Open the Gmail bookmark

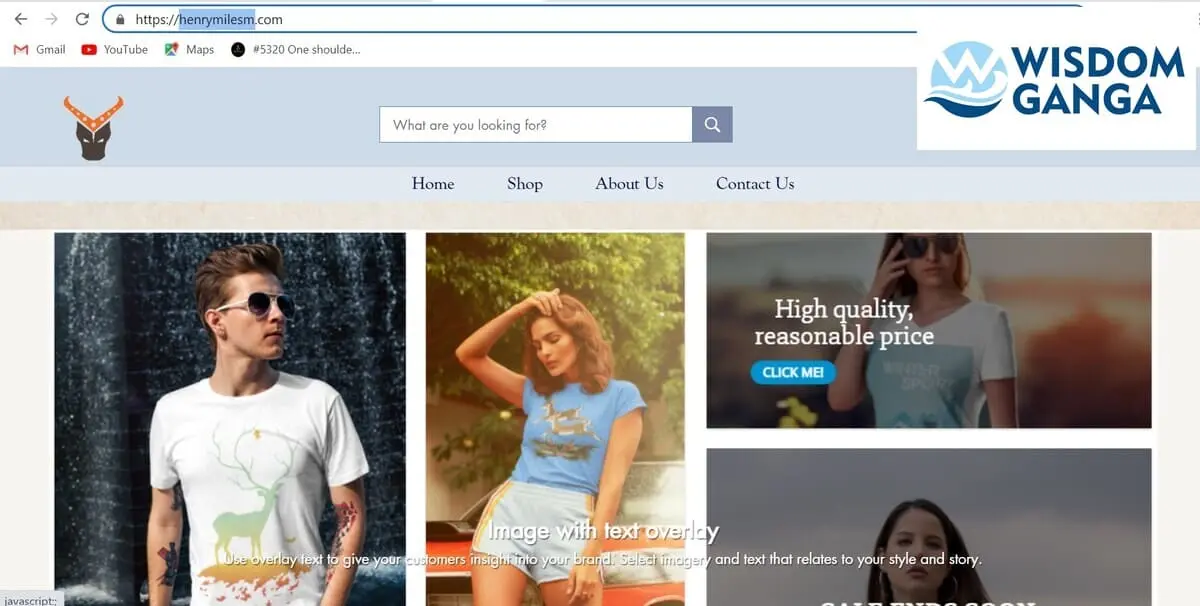pyautogui.click(x=39, y=49)
